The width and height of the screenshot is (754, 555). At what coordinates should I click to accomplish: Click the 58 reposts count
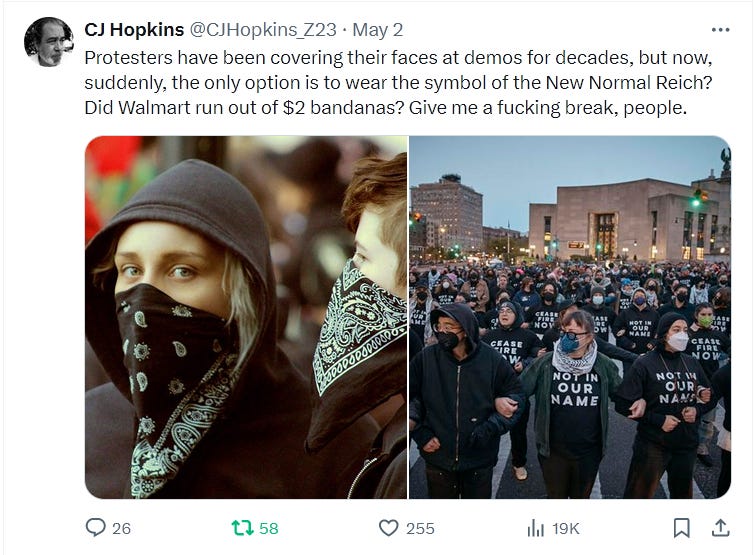[269, 529]
